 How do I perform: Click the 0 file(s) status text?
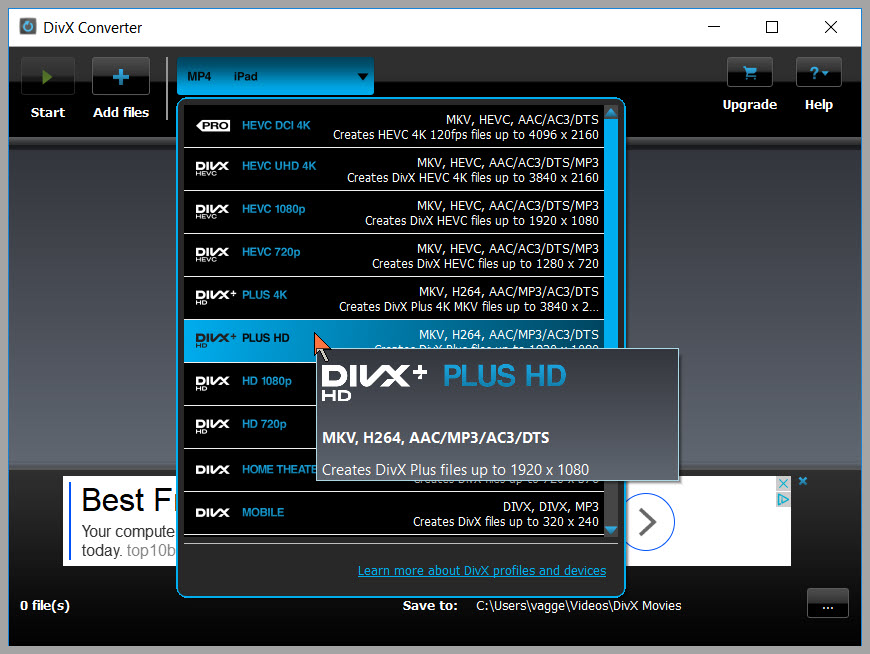tap(45, 605)
